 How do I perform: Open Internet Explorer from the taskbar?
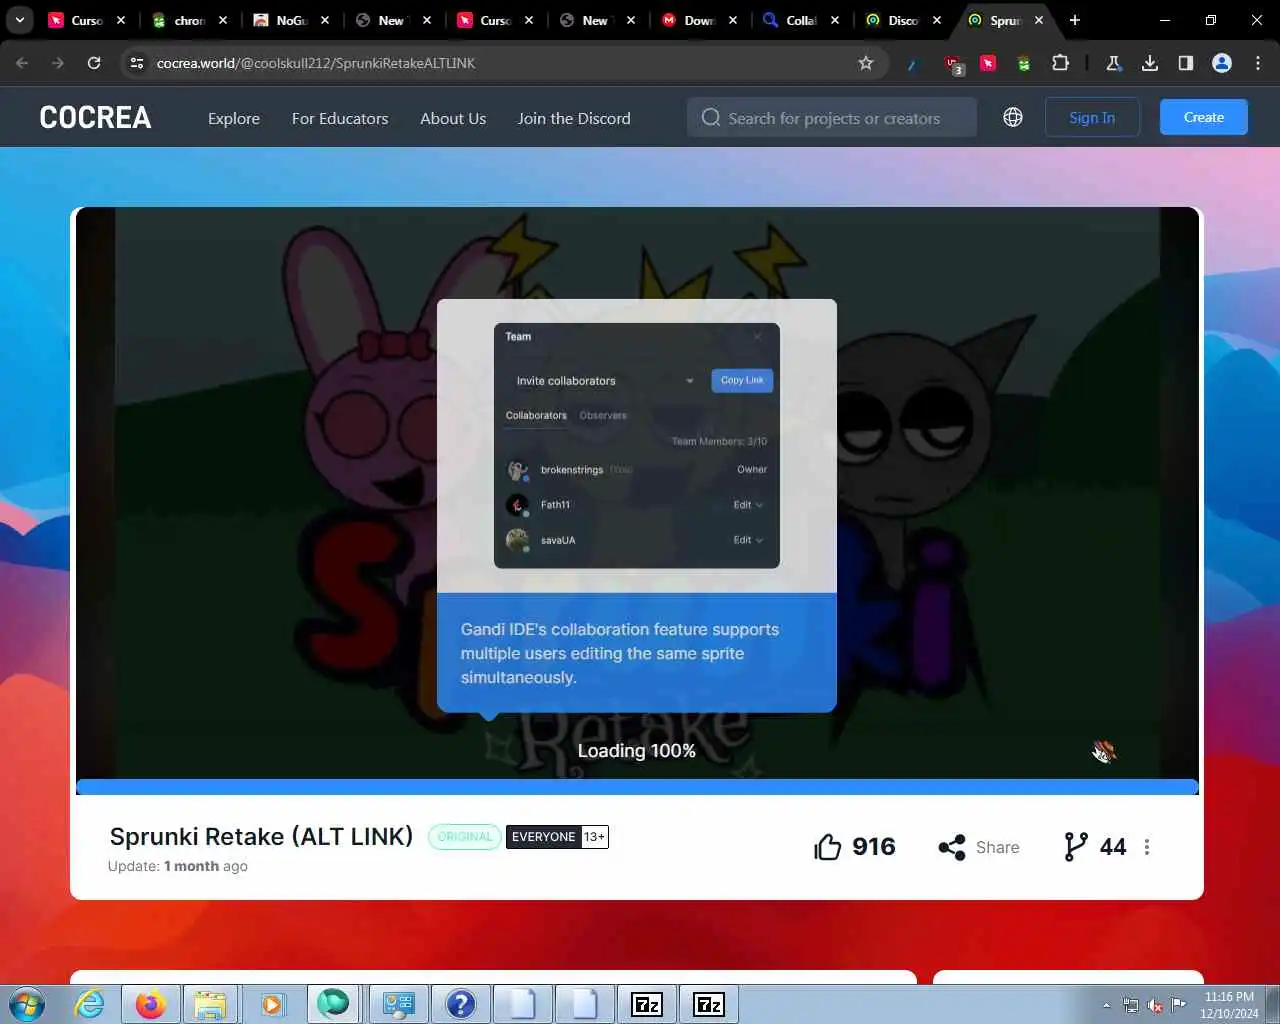pyautogui.click(x=90, y=1004)
